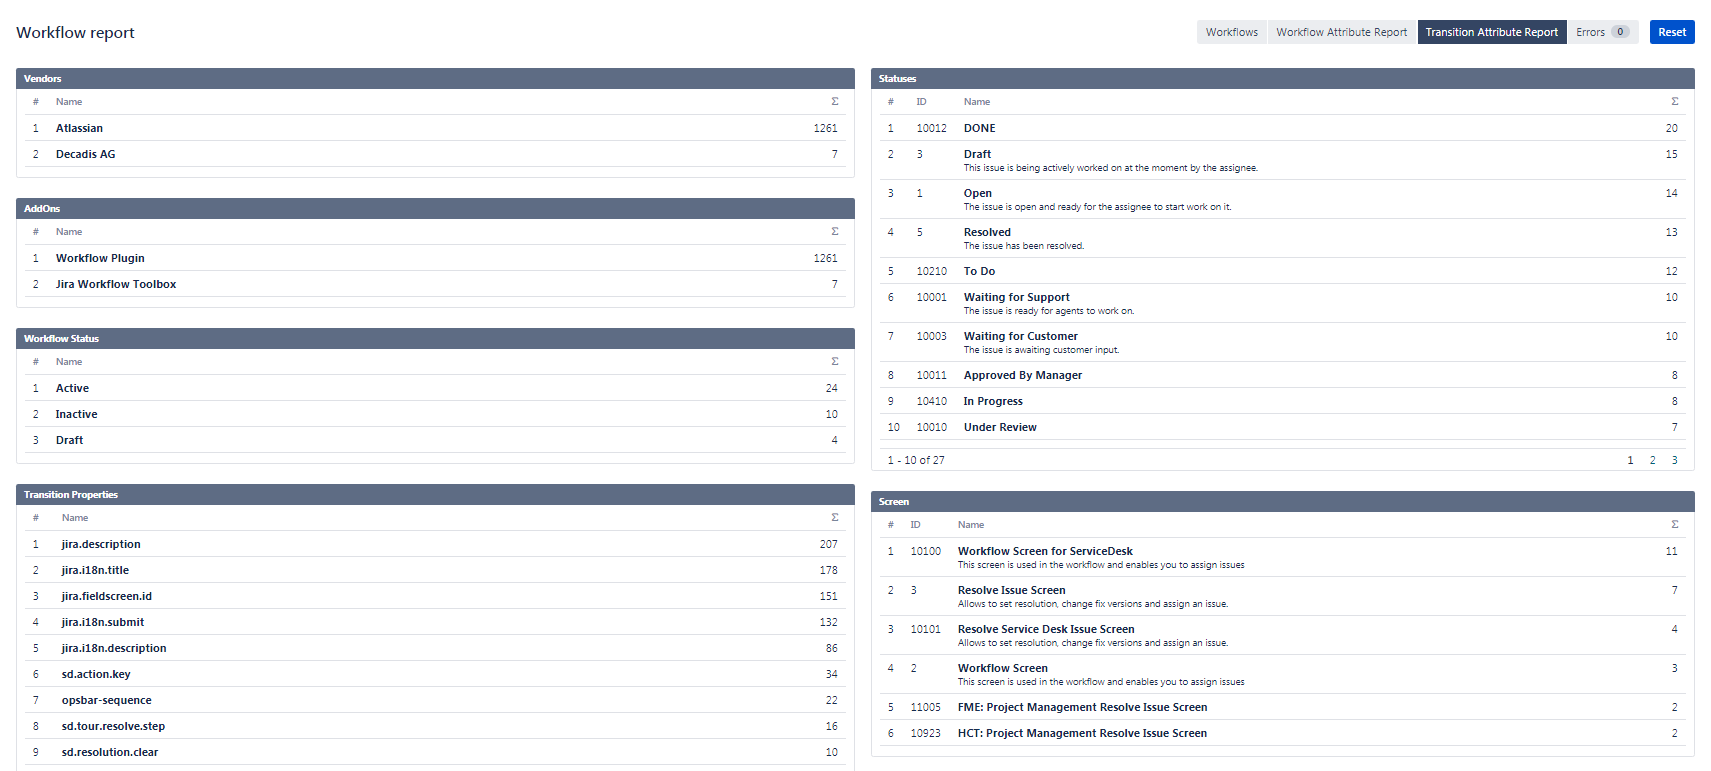Open the Errors tab
The image size is (1711, 771).
point(1589,32)
